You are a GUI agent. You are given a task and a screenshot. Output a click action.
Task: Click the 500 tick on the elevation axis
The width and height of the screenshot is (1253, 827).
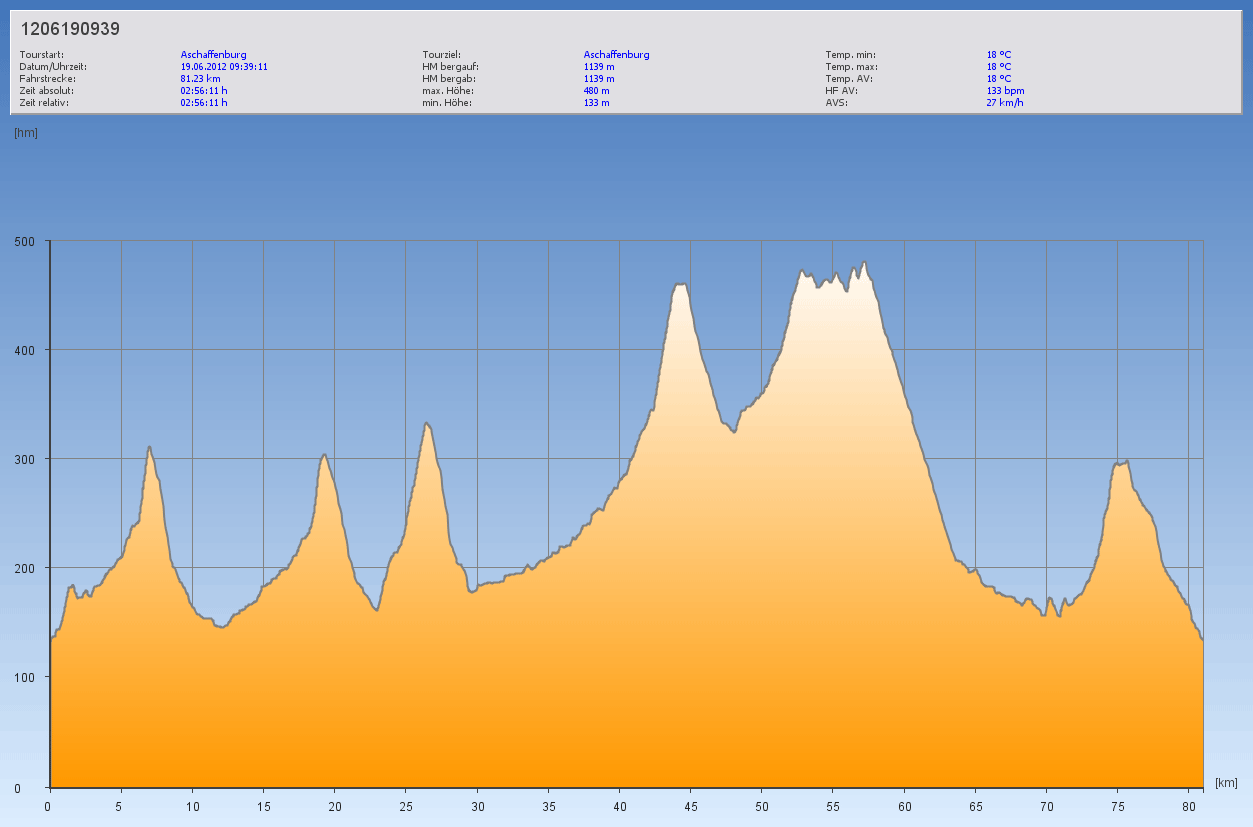point(25,241)
